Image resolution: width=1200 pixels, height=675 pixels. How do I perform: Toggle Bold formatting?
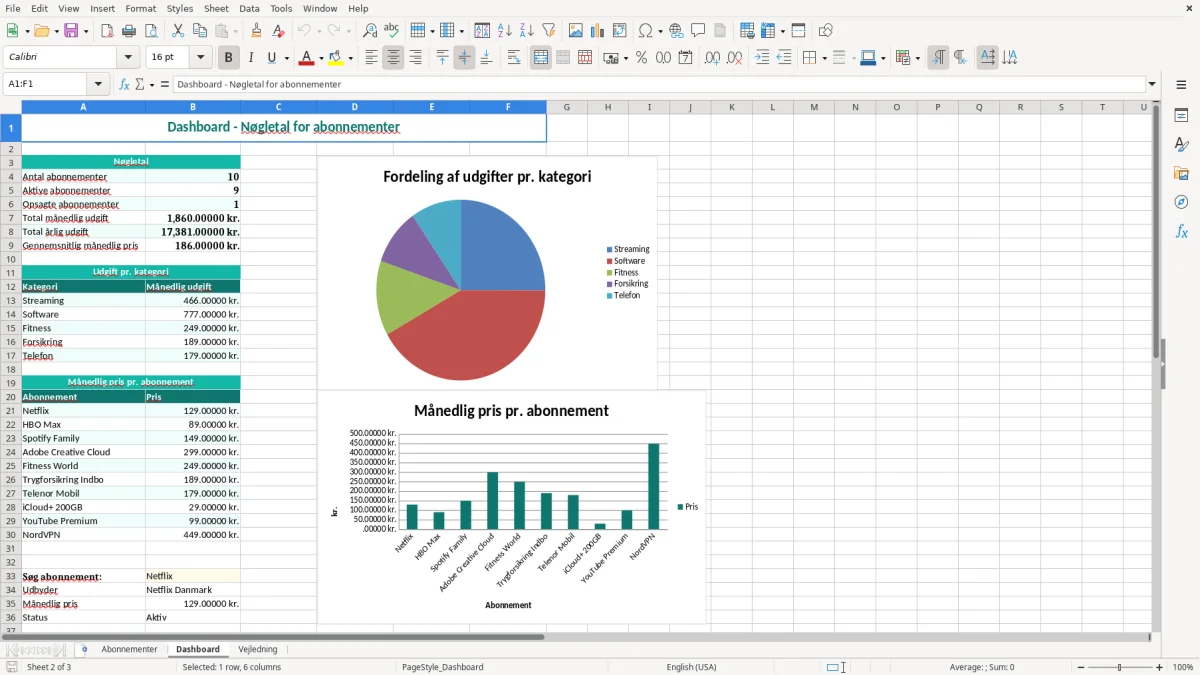tap(228, 58)
